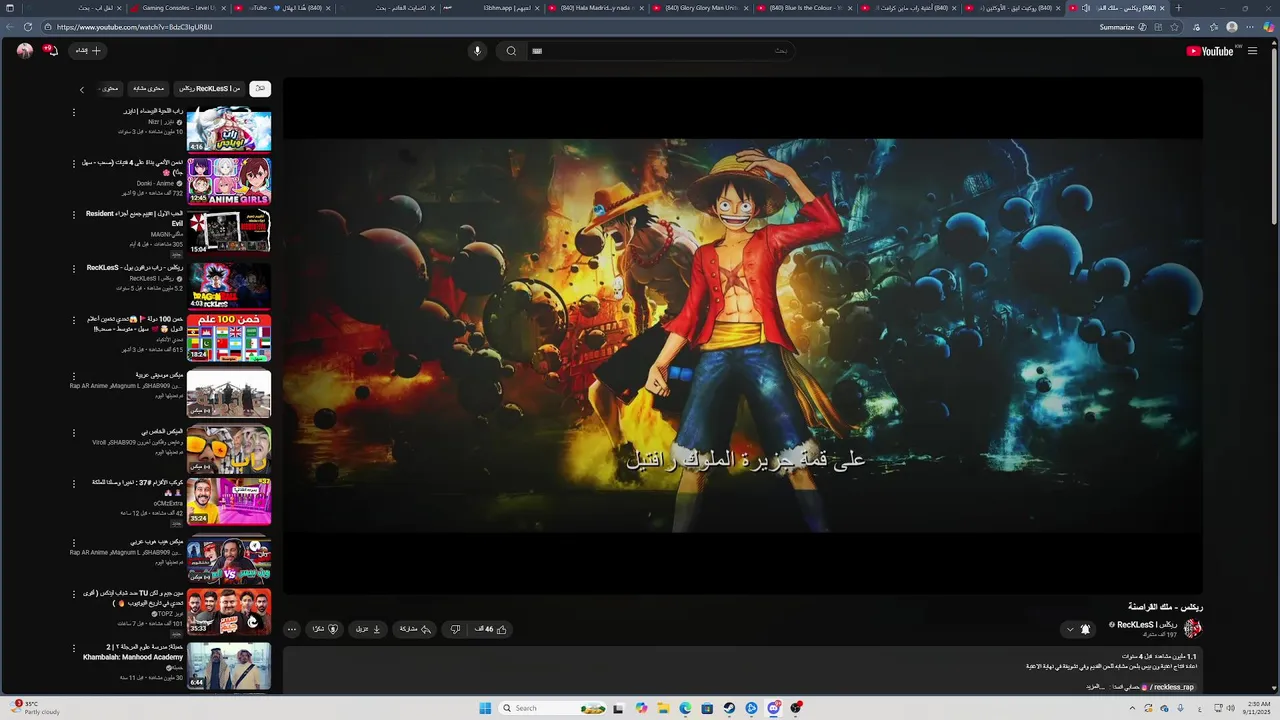Show hidden system tray icons chevron
The height and width of the screenshot is (720, 1280).
pyautogui.click(x=1133, y=708)
